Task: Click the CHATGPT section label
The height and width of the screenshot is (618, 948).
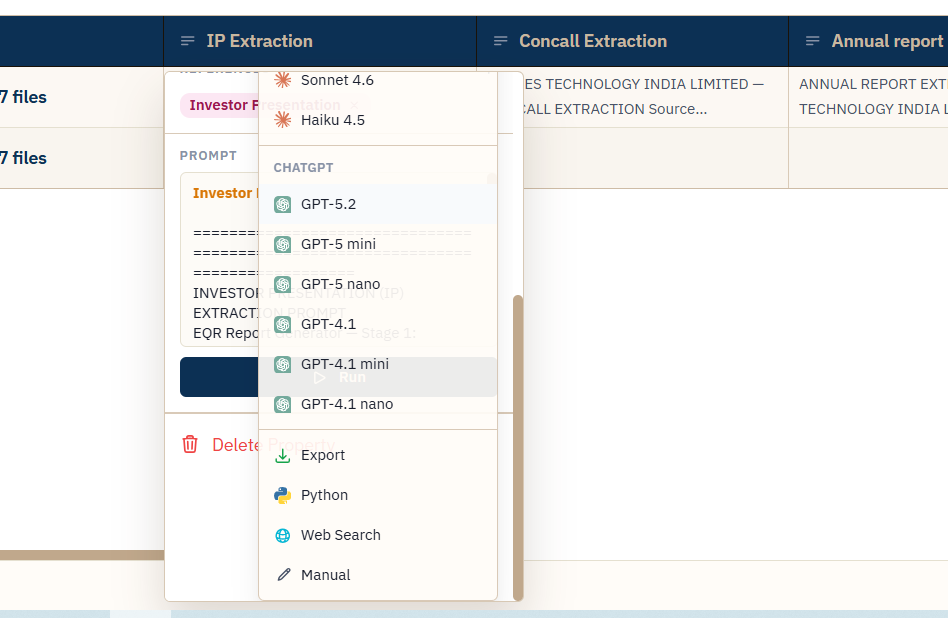Action: (x=304, y=168)
